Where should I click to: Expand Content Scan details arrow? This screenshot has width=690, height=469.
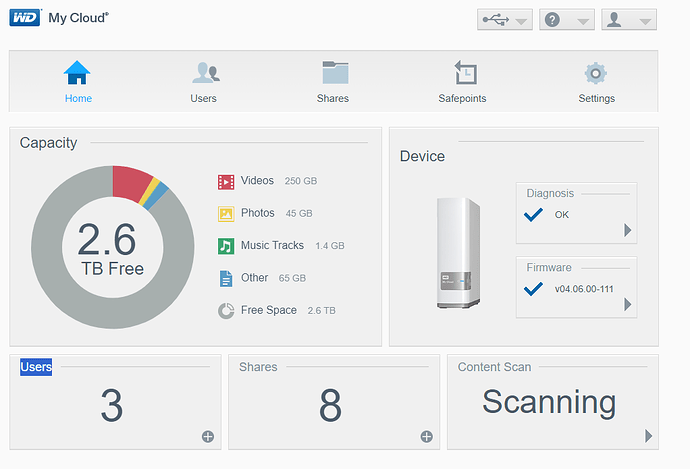click(648, 436)
